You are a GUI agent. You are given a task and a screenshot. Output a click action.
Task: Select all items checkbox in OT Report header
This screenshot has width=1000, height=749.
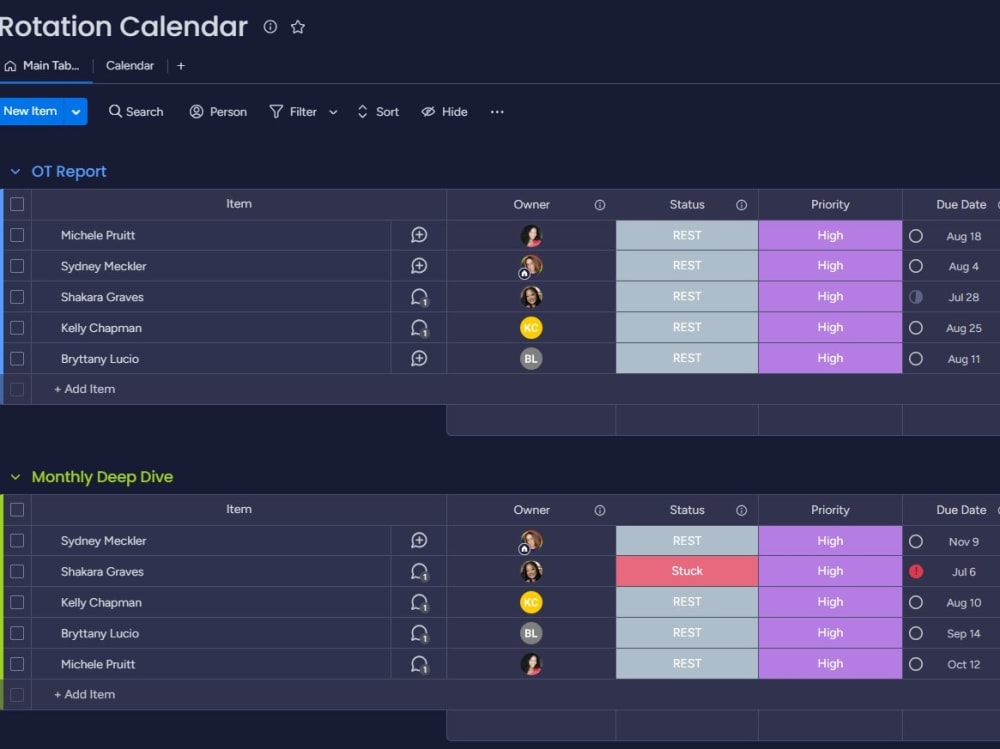click(x=17, y=204)
